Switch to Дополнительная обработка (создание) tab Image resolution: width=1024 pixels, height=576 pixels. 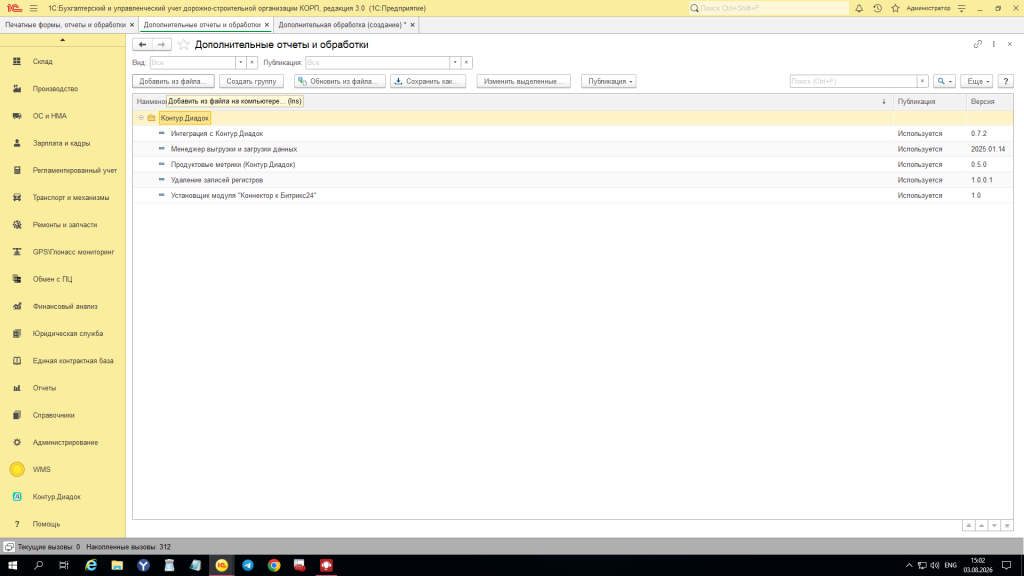[342, 25]
